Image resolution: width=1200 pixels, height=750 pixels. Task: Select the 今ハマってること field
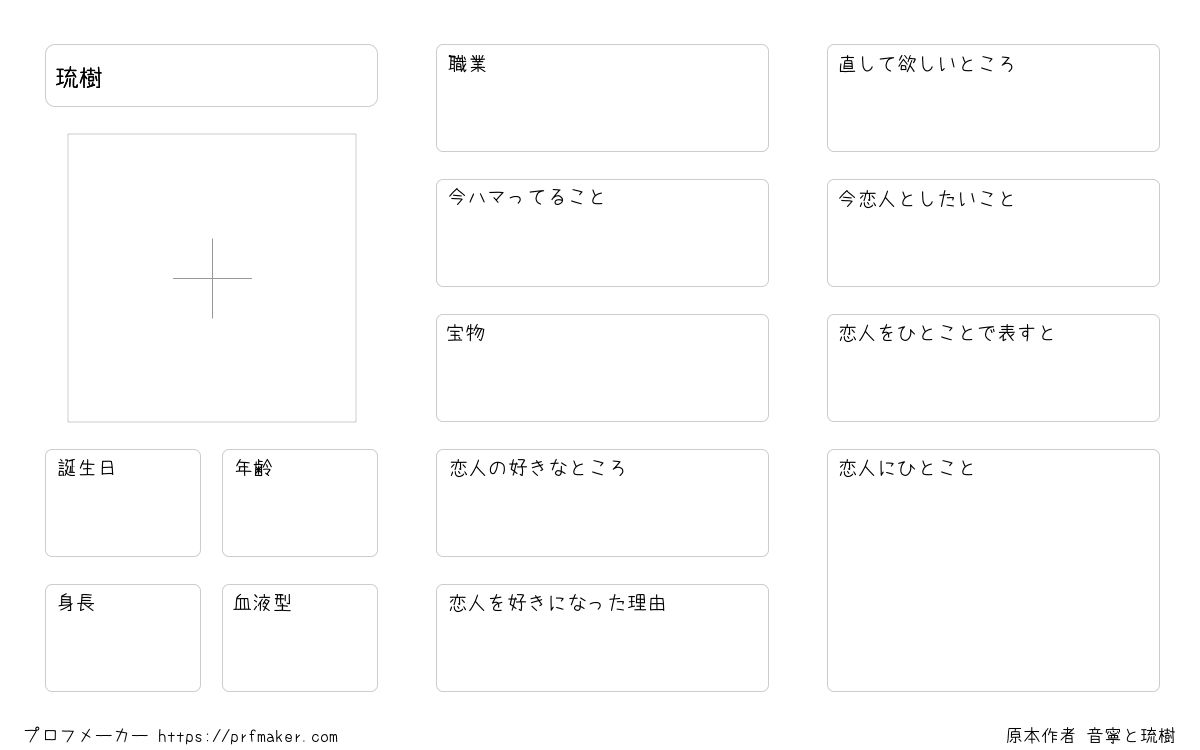click(x=602, y=233)
